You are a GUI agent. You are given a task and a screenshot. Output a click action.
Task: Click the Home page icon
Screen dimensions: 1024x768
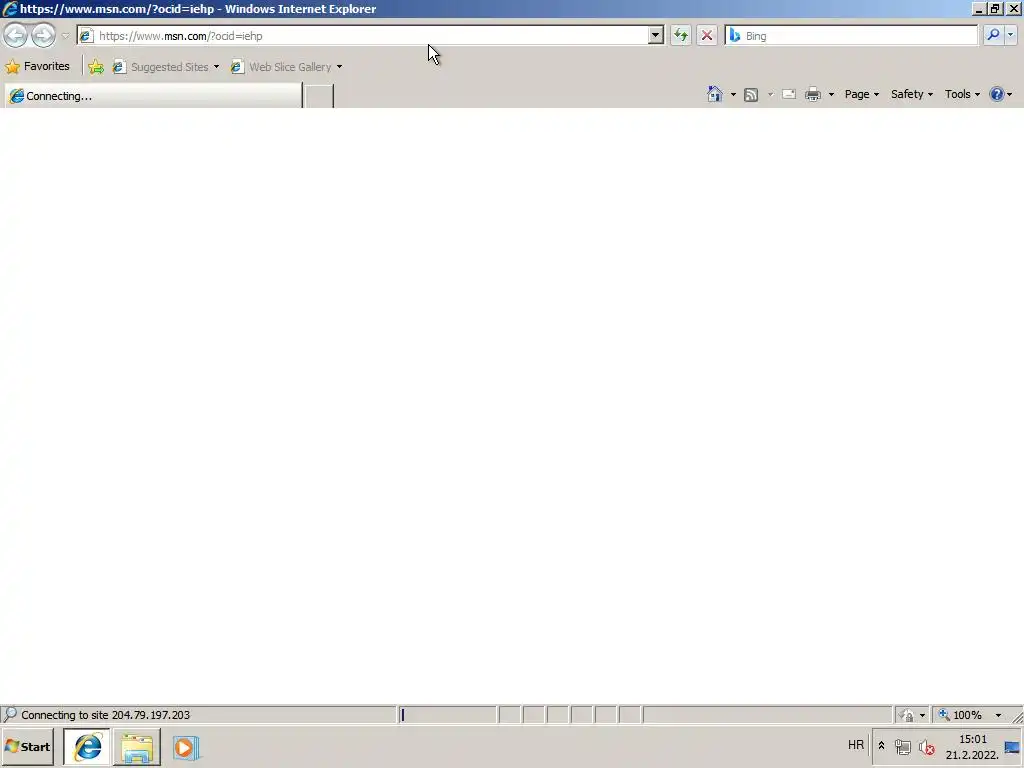coord(715,94)
